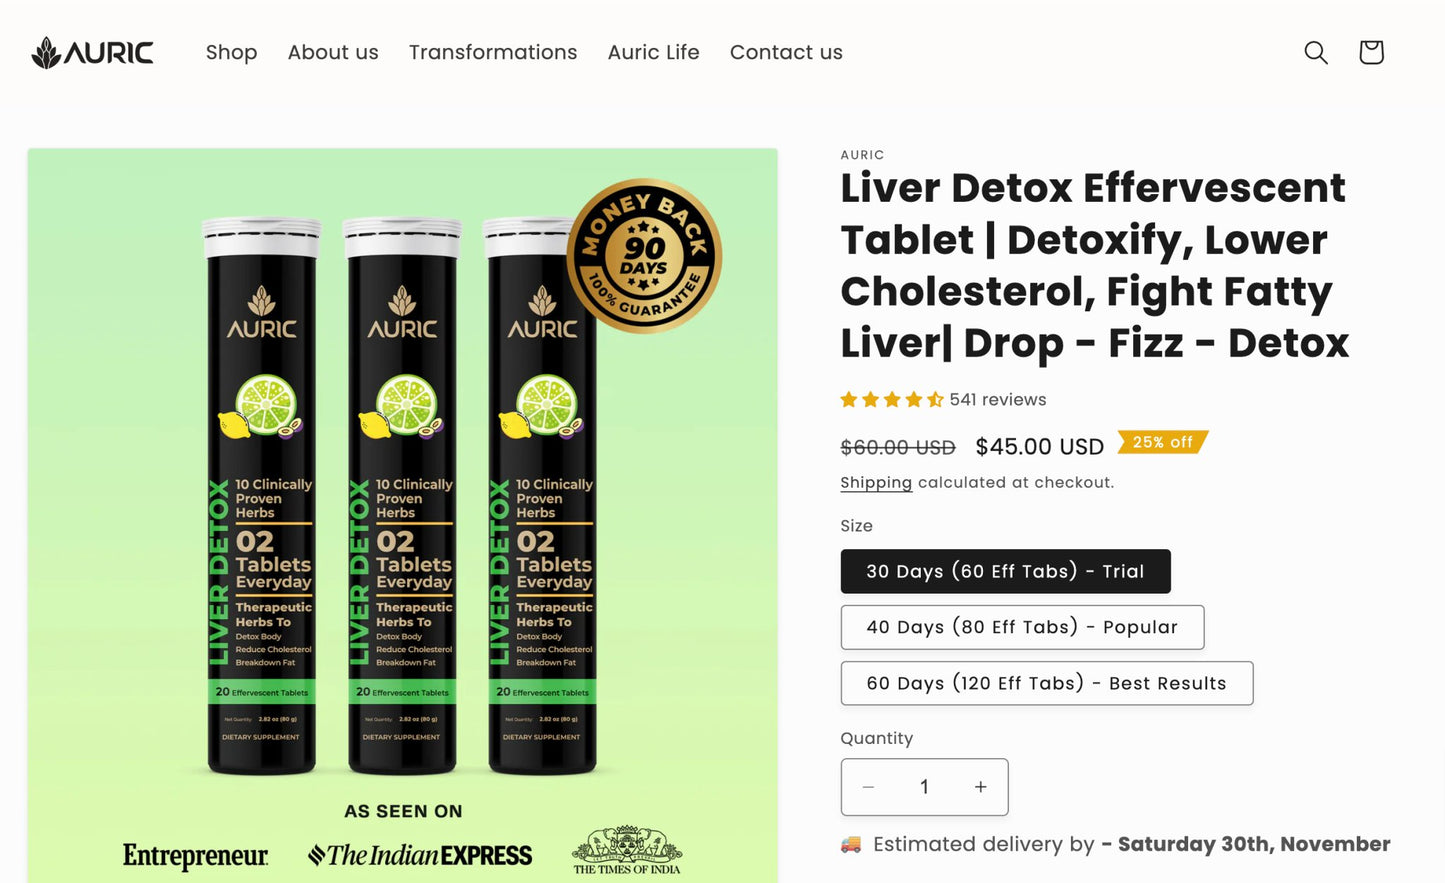Select 40 Days (80 Eff Tabs) Popular size
This screenshot has width=1445, height=883.
click(x=1022, y=627)
